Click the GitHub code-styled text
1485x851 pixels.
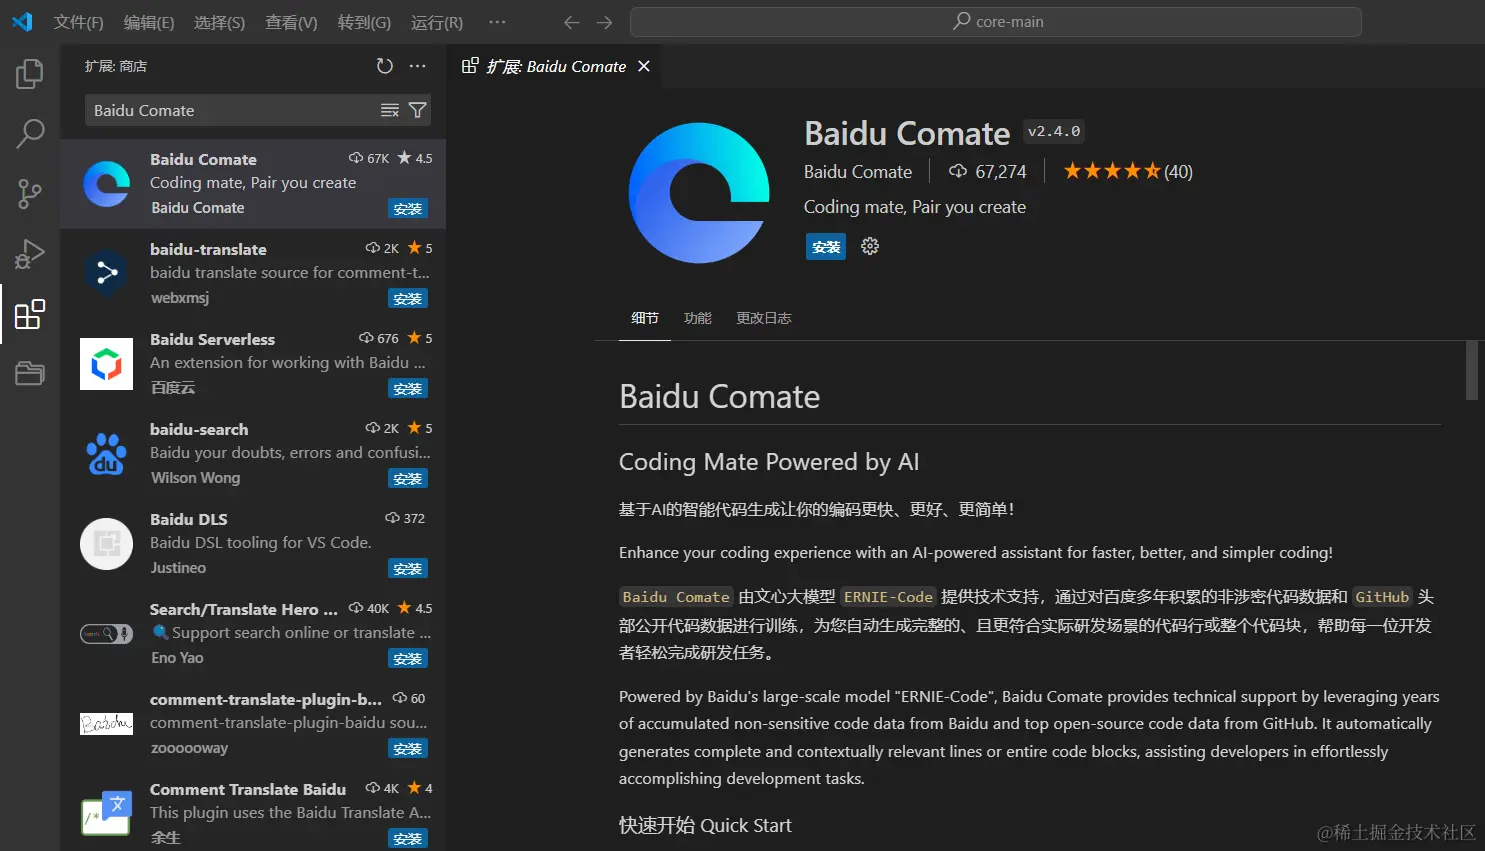point(1382,597)
